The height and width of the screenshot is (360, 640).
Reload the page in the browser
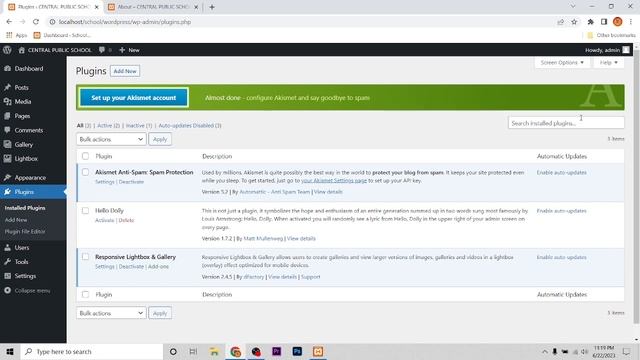[36, 22]
